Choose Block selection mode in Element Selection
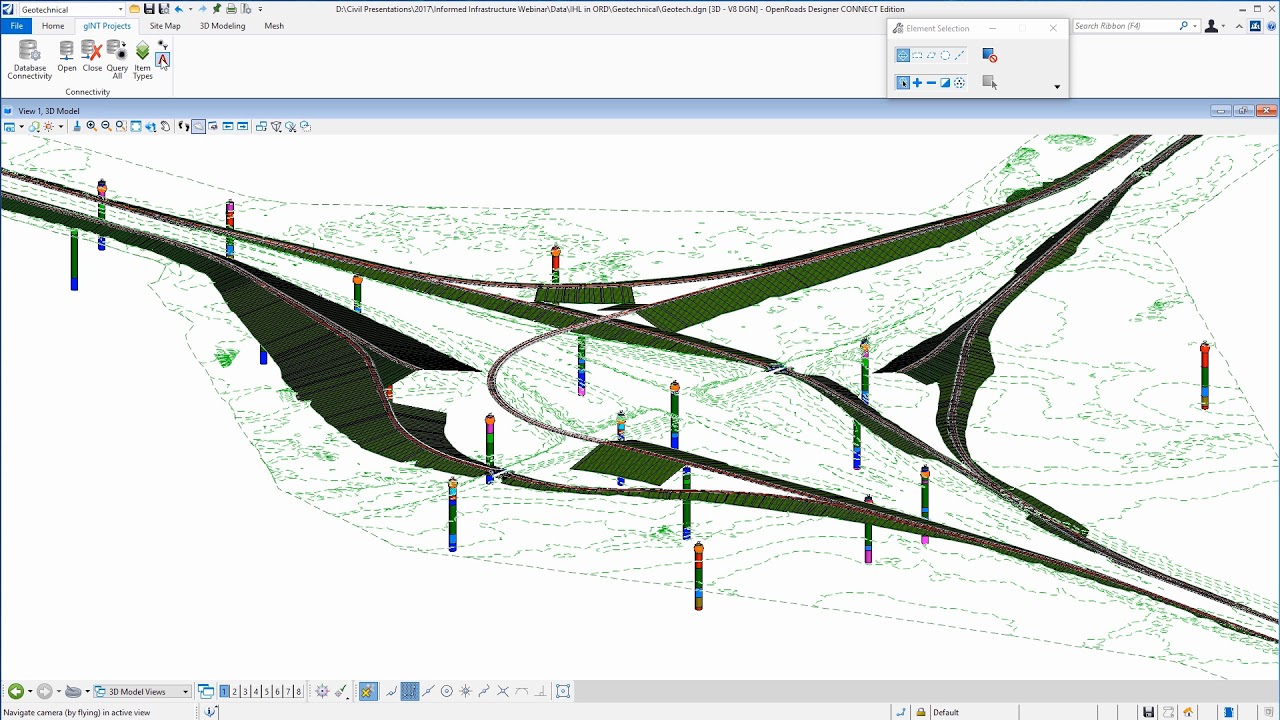This screenshot has width=1280, height=720. click(x=917, y=56)
